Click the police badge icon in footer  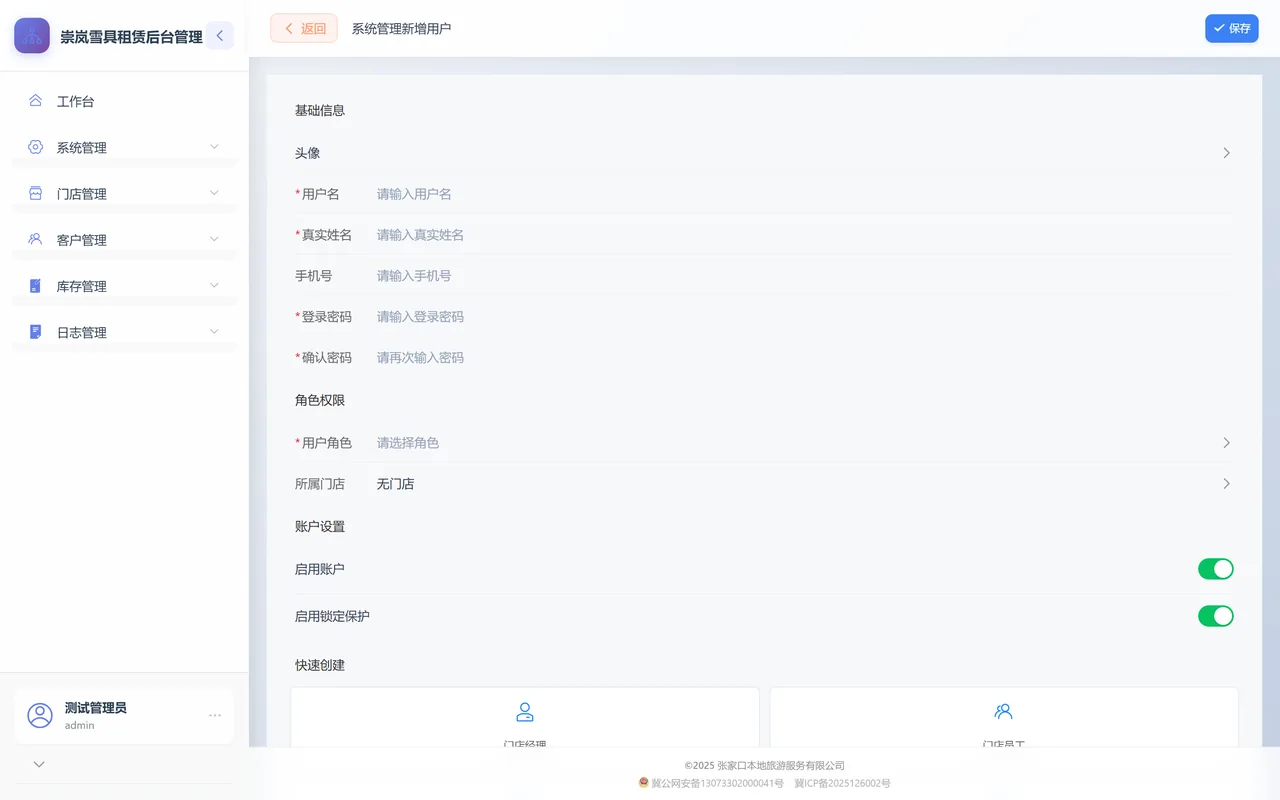tap(644, 783)
